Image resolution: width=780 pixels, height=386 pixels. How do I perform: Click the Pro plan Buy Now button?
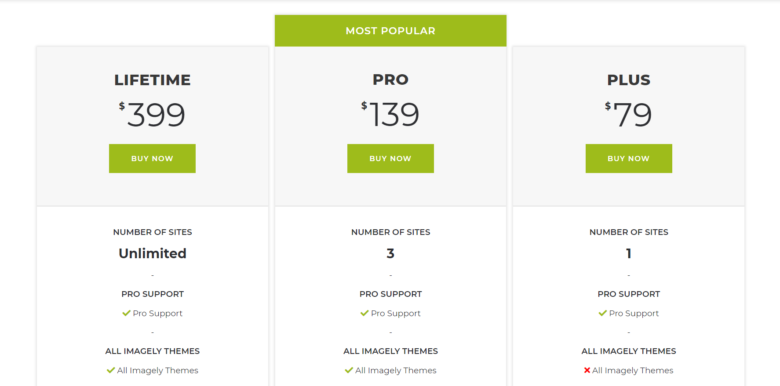(390, 159)
